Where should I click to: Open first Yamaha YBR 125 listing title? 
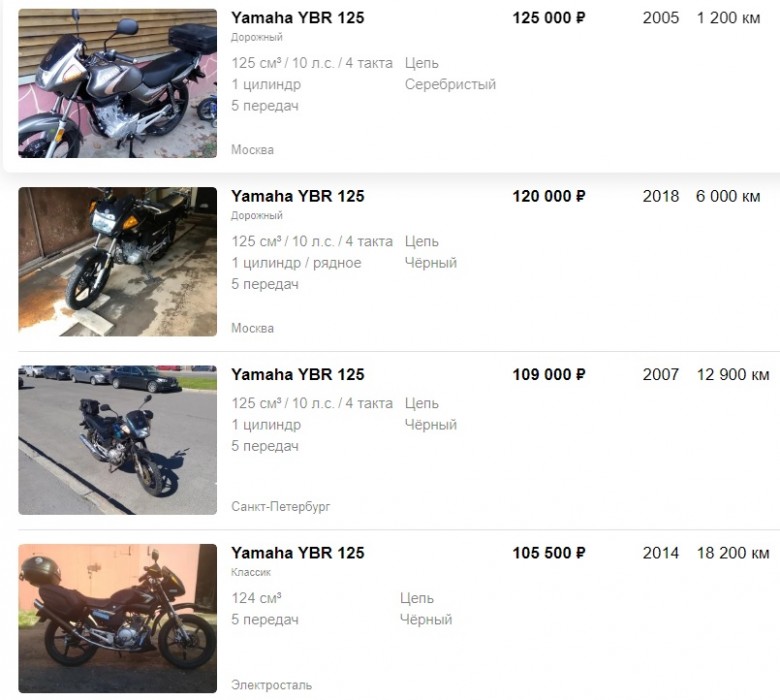(x=297, y=18)
